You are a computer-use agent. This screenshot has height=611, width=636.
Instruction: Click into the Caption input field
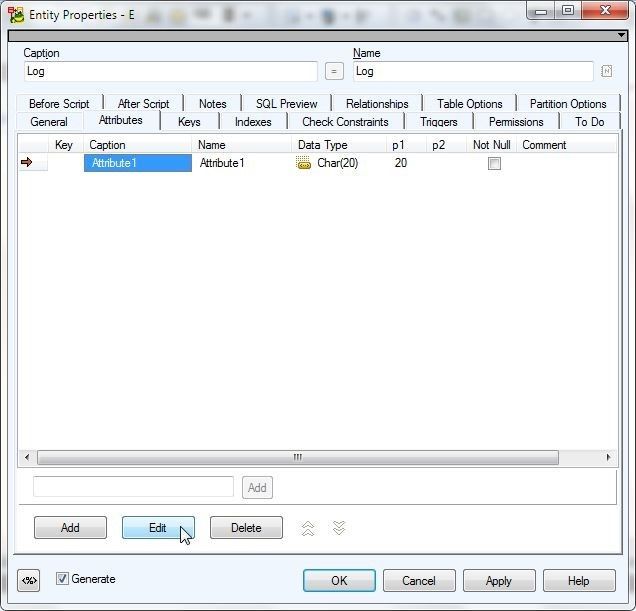[x=170, y=71]
